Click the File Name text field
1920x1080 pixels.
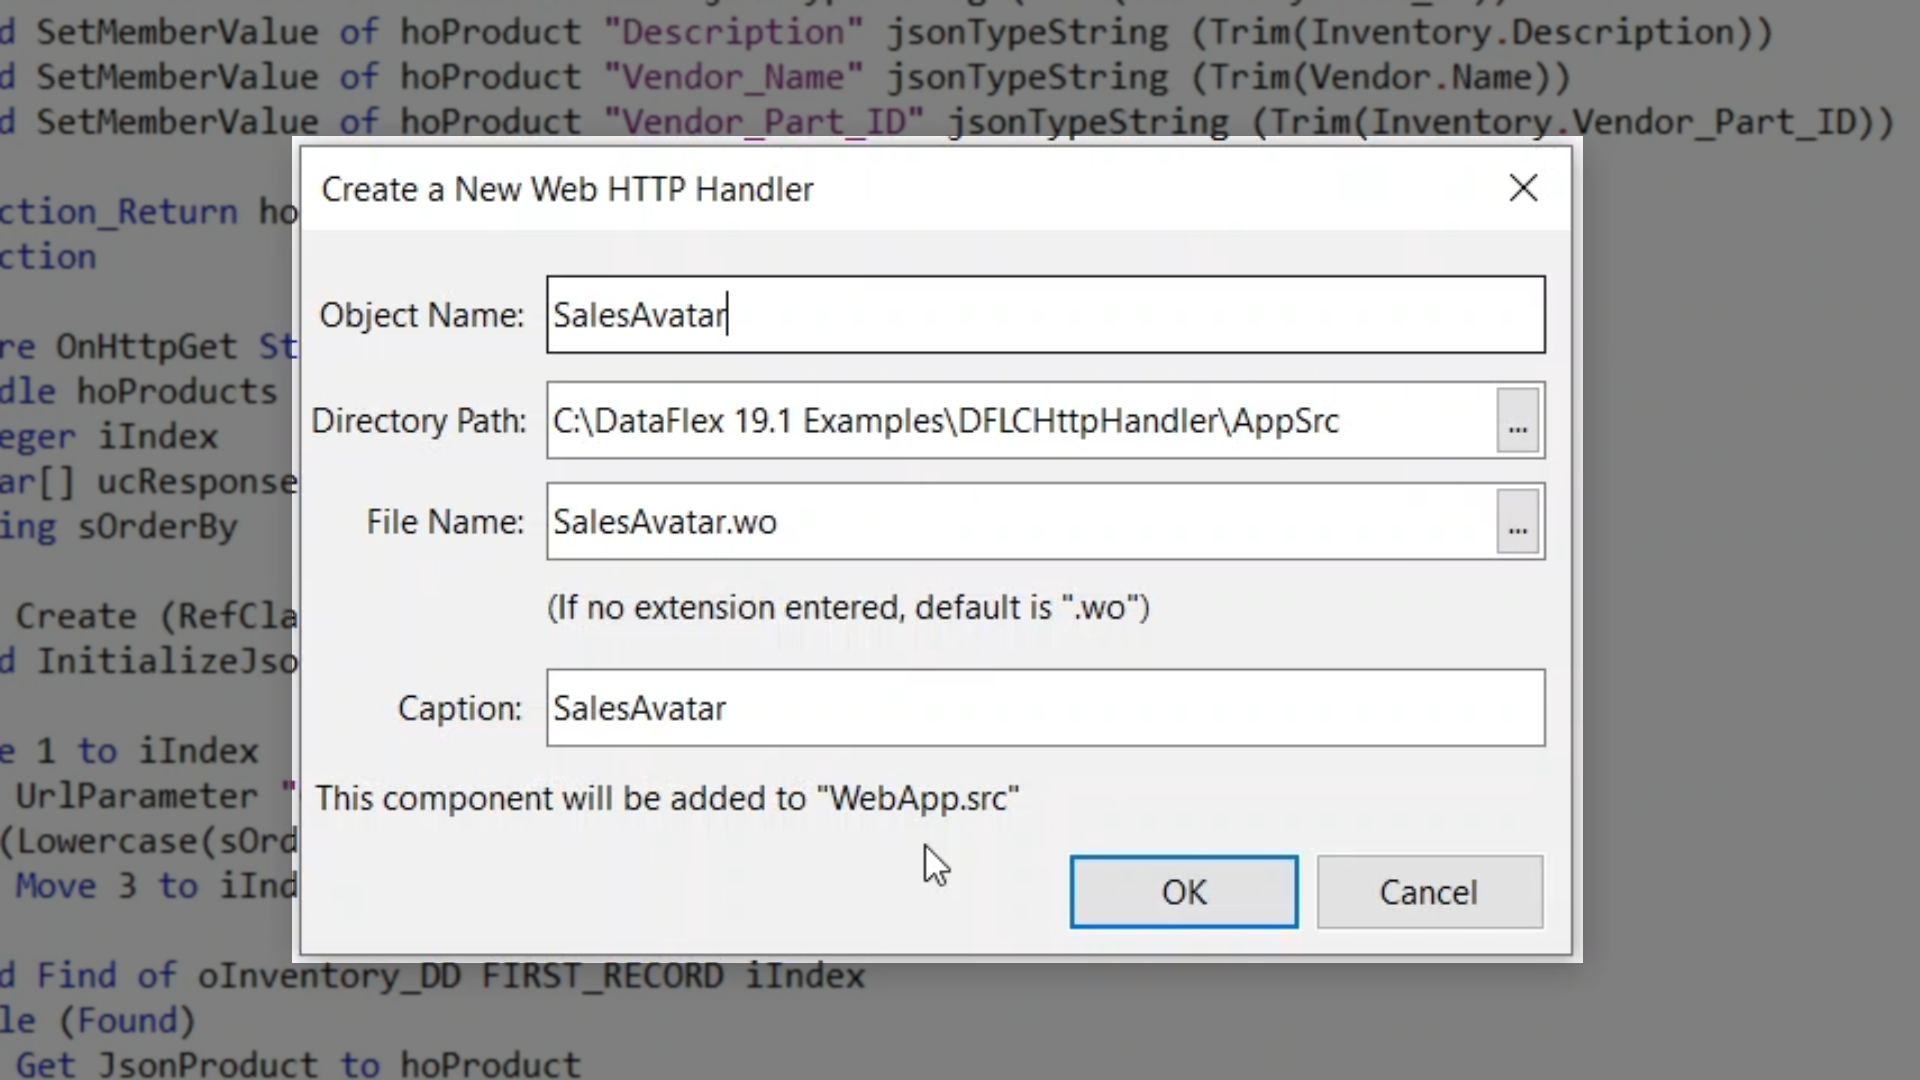click(x=1020, y=522)
